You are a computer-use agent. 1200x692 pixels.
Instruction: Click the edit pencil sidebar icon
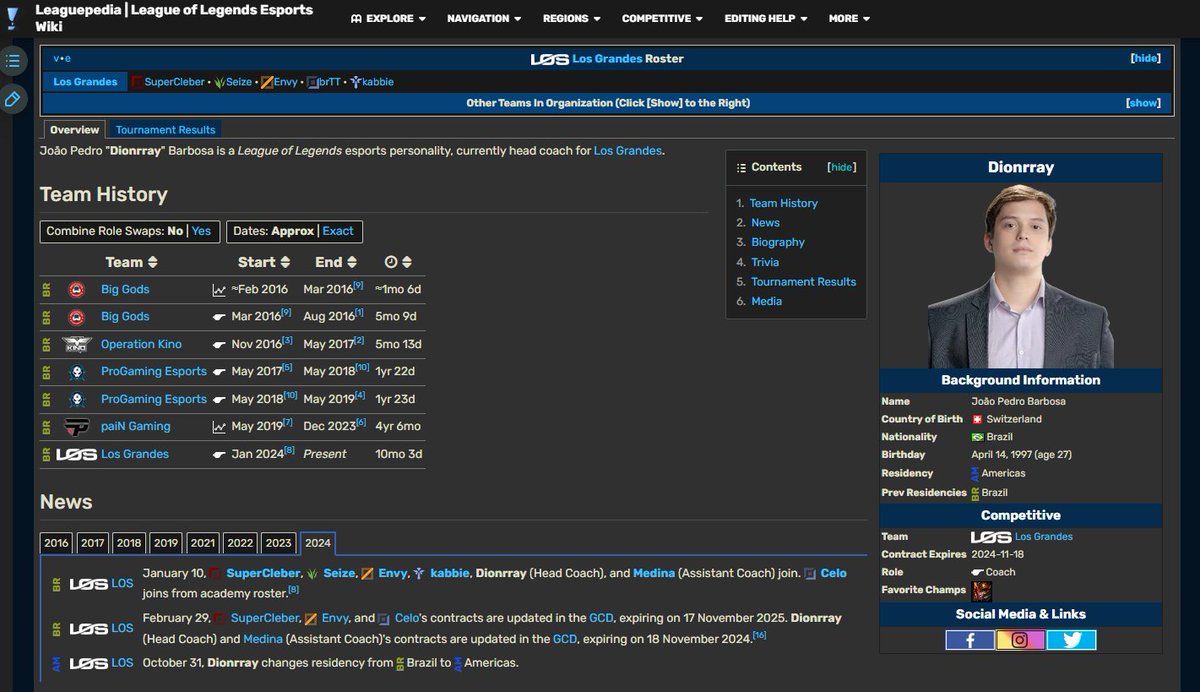pyautogui.click(x=12, y=98)
